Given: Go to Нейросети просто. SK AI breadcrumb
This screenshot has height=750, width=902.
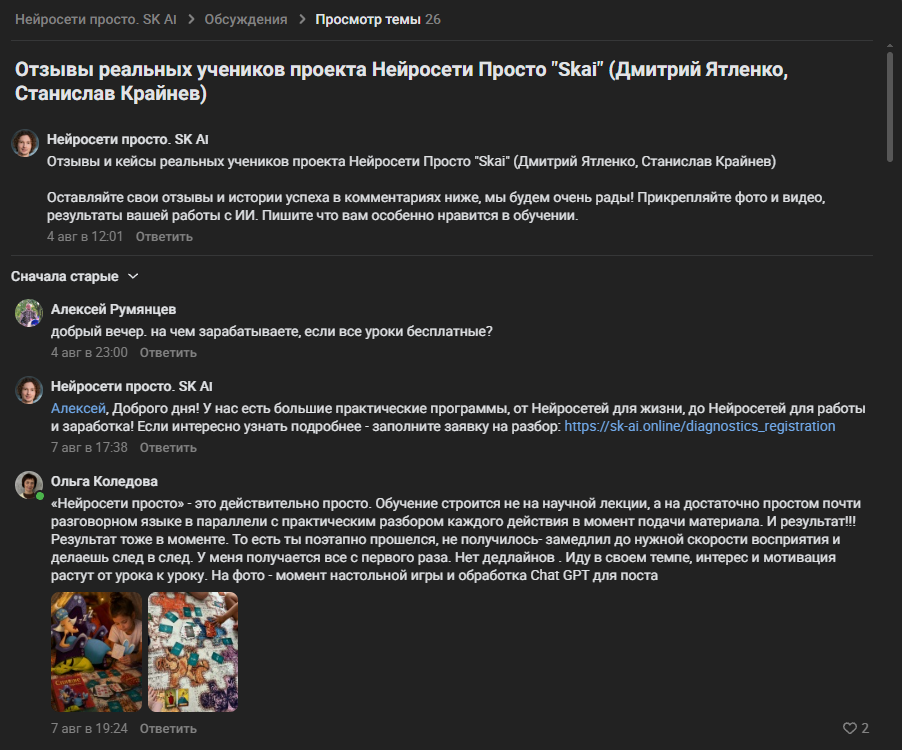Looking at the screenshot, I should [x=95, y=20].
